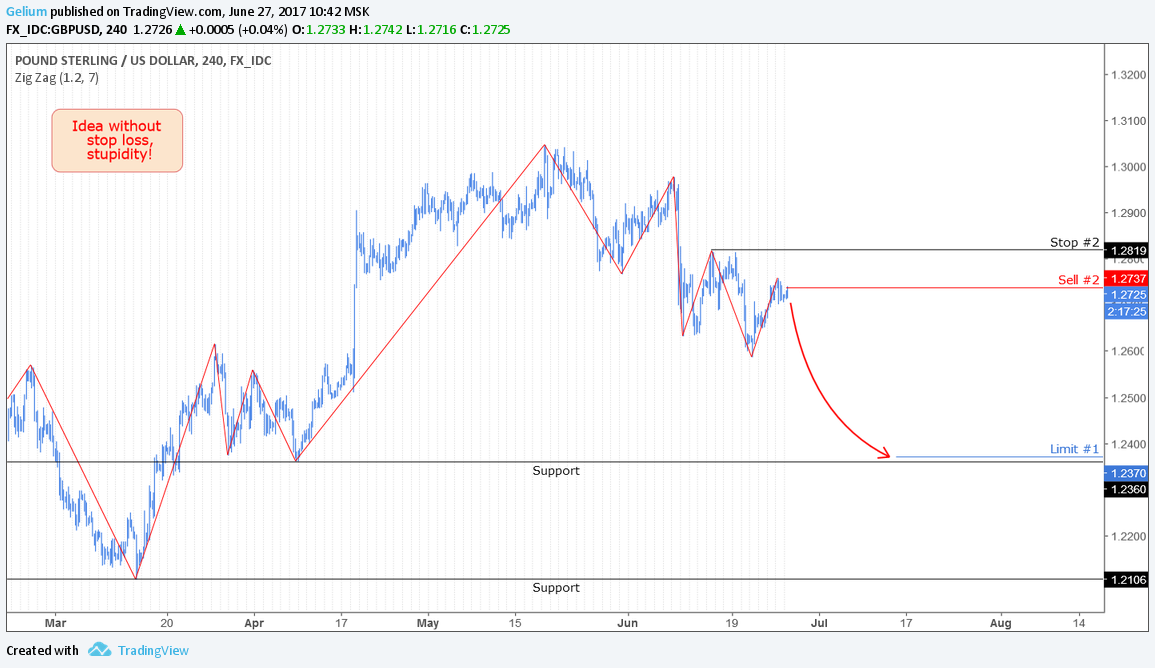Click the O:1.2733 open value

[x=317, y=29]
